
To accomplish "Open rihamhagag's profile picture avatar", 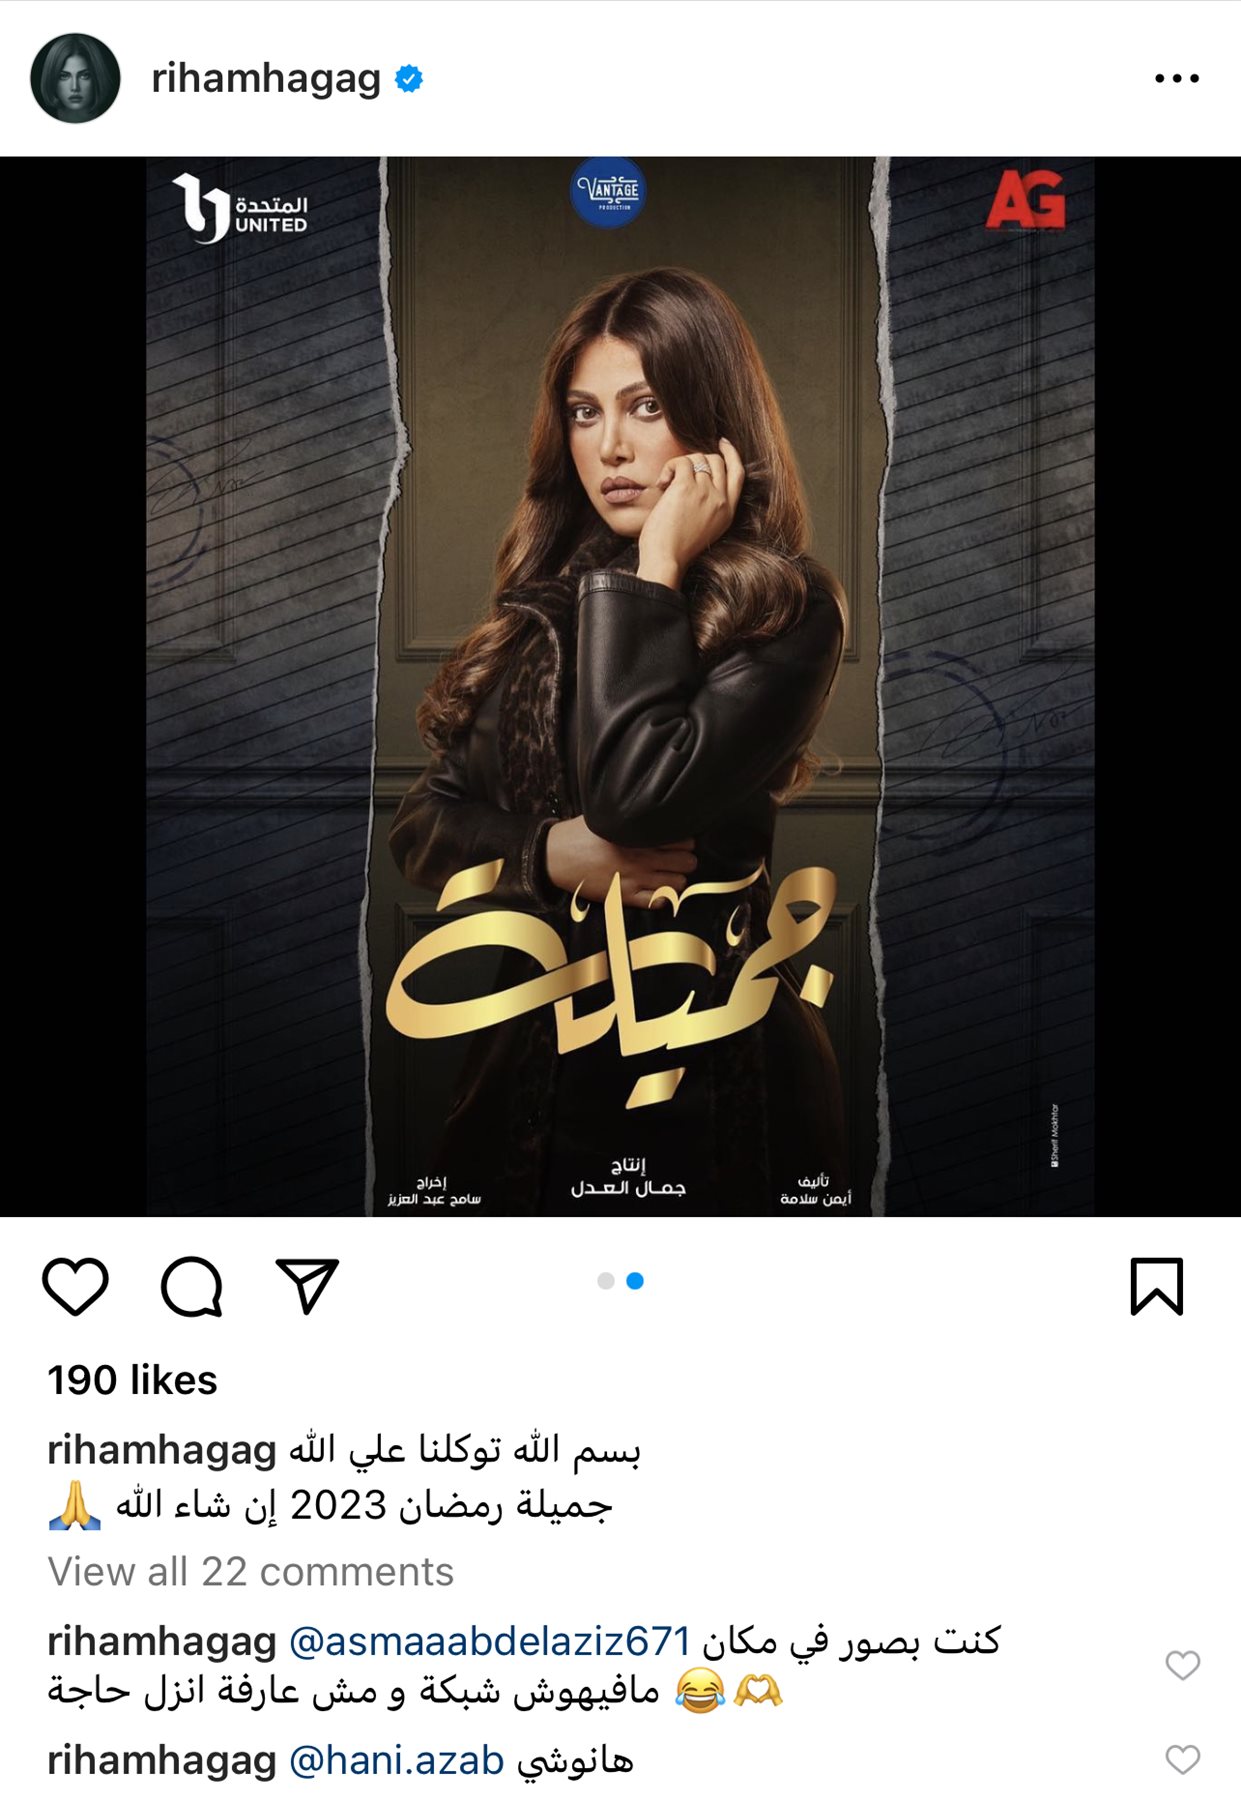I will coord(75,78).
